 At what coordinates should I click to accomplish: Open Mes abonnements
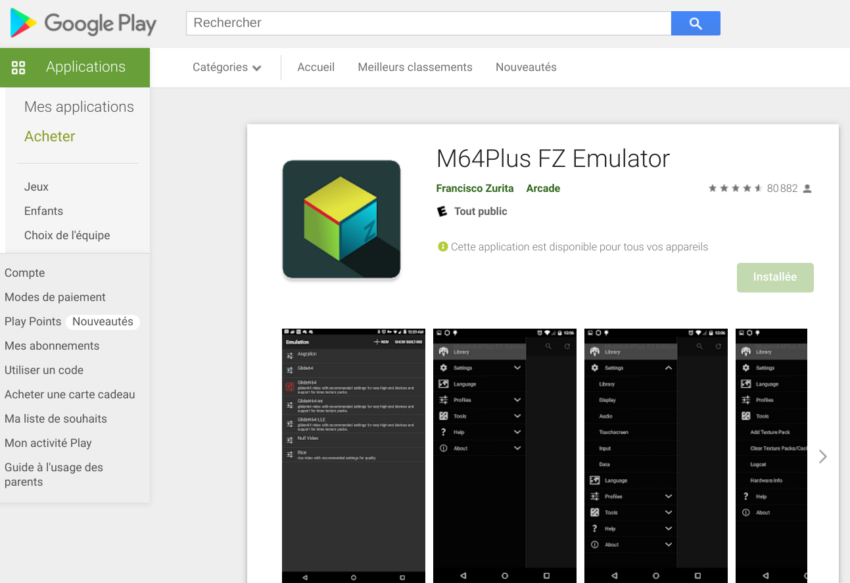(x=51, y=346)
